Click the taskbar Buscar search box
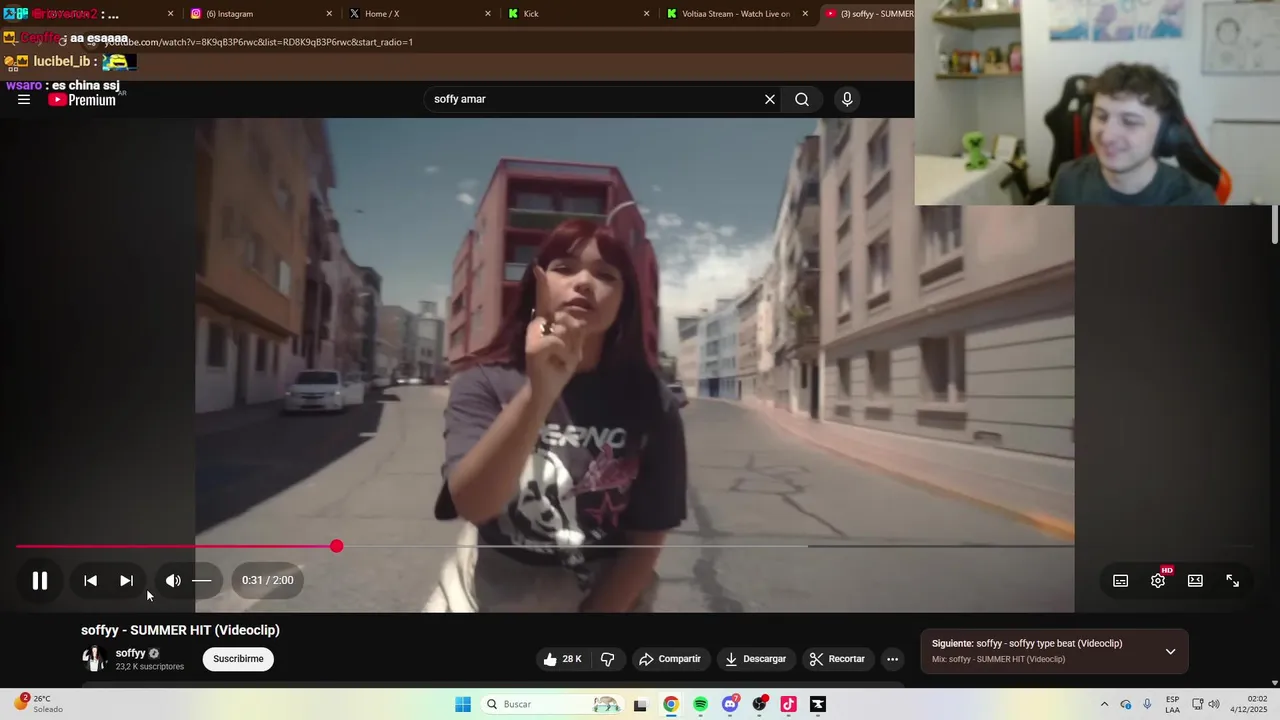Viewport: 1280px width, 720px height. coord(551,704)
